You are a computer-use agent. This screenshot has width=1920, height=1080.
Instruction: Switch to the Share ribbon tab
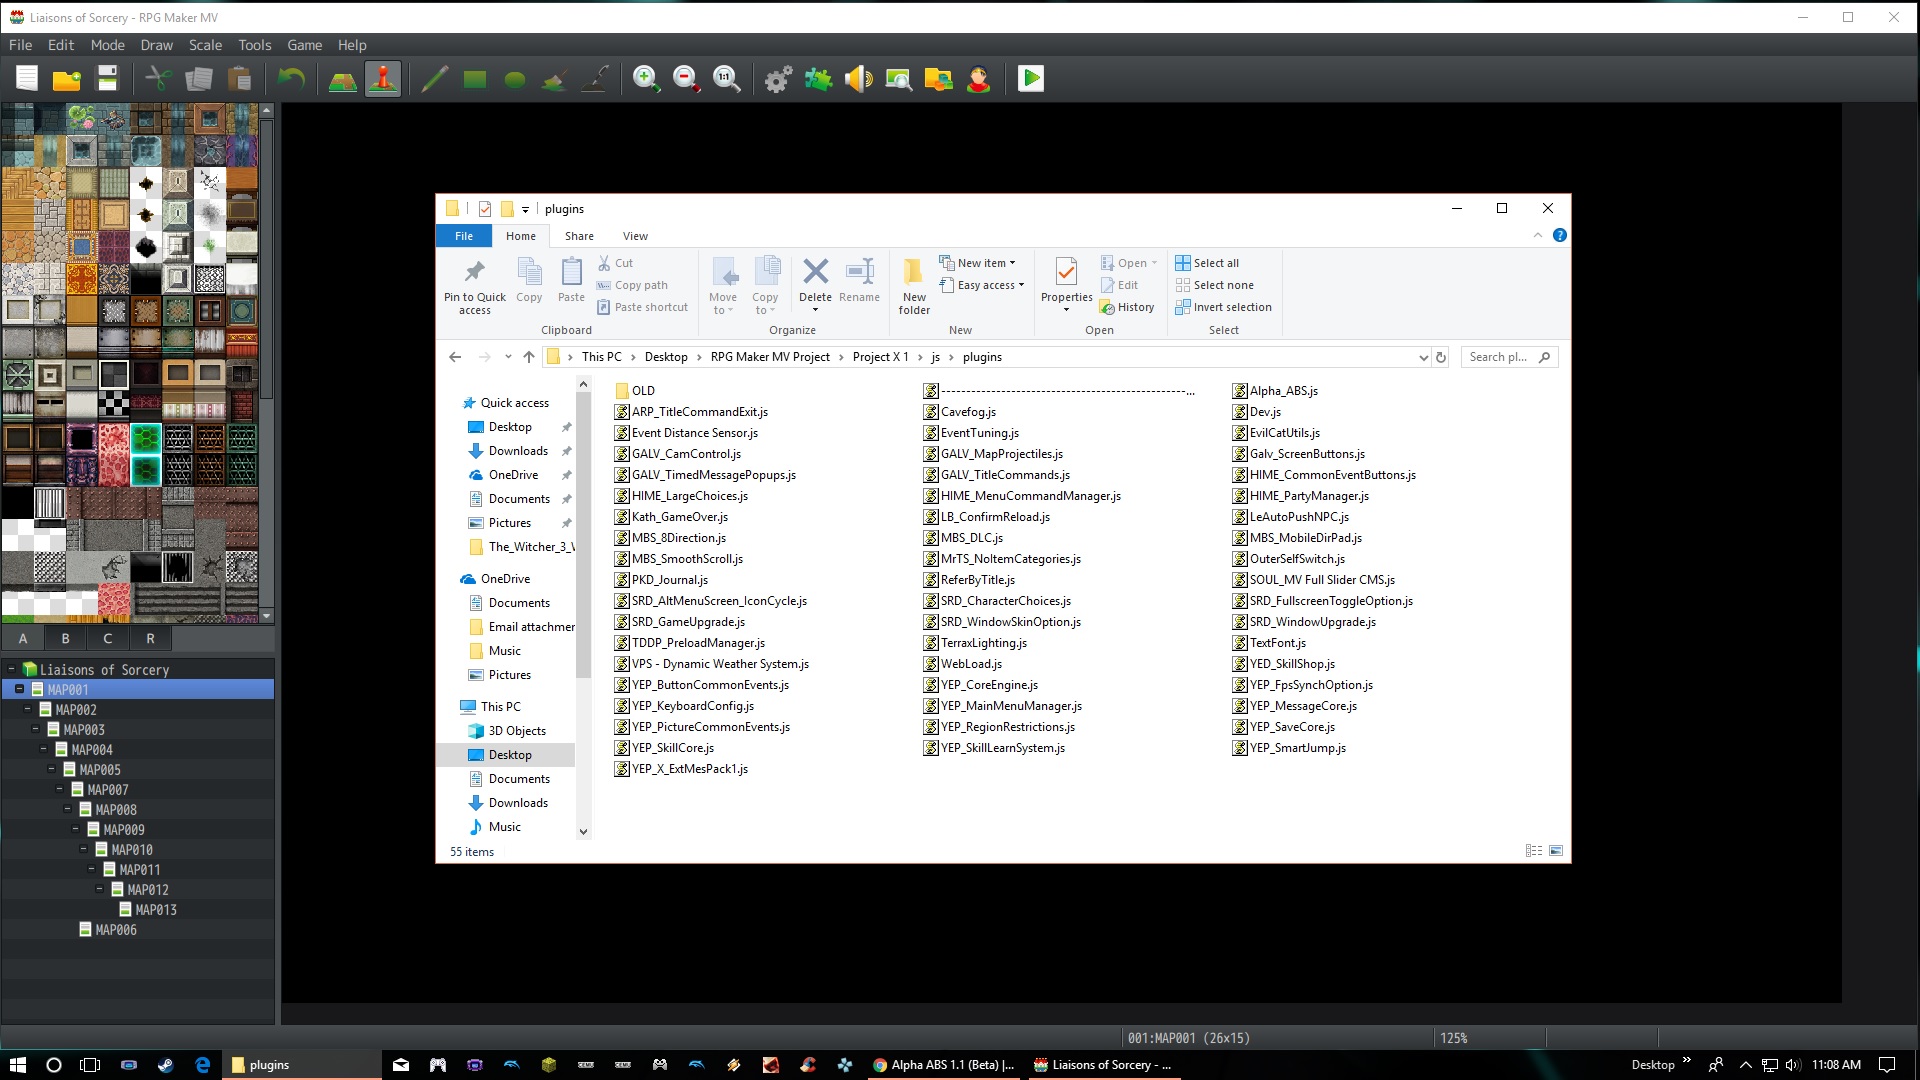[579, 236]
